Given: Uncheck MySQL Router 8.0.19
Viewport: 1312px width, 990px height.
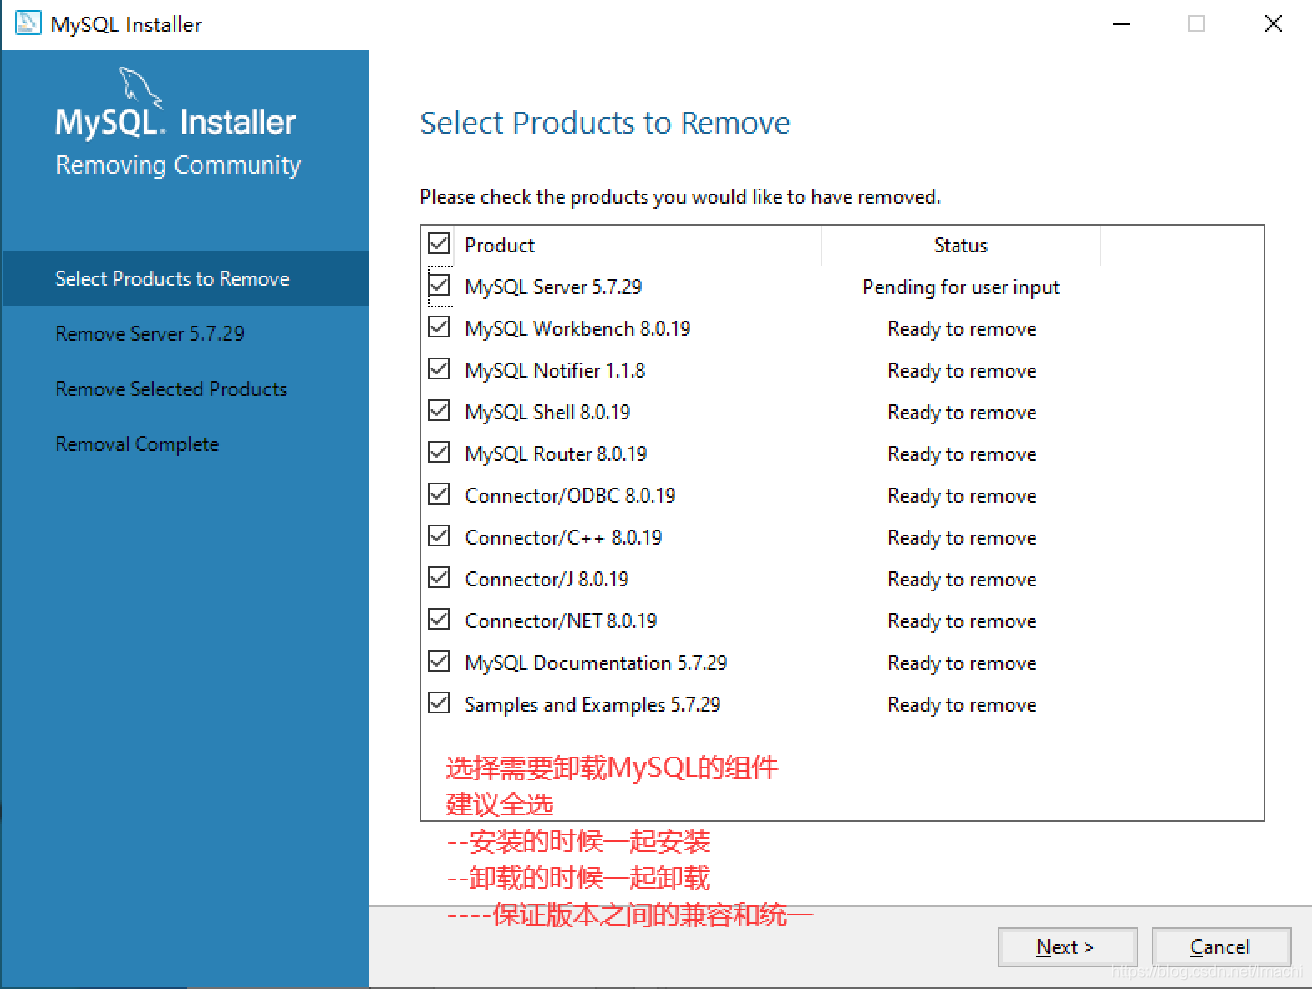Looking at the screenshot, I should click(438, 452).
